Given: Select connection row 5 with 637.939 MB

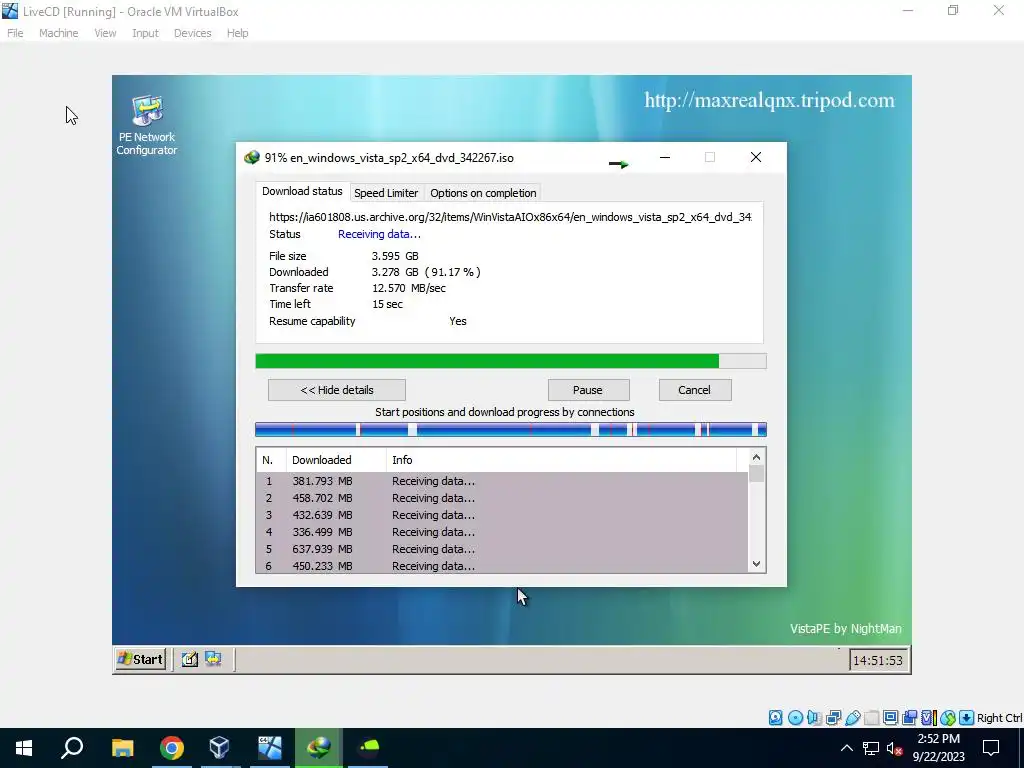Looking at the screenshot, I should pos(502,549).
